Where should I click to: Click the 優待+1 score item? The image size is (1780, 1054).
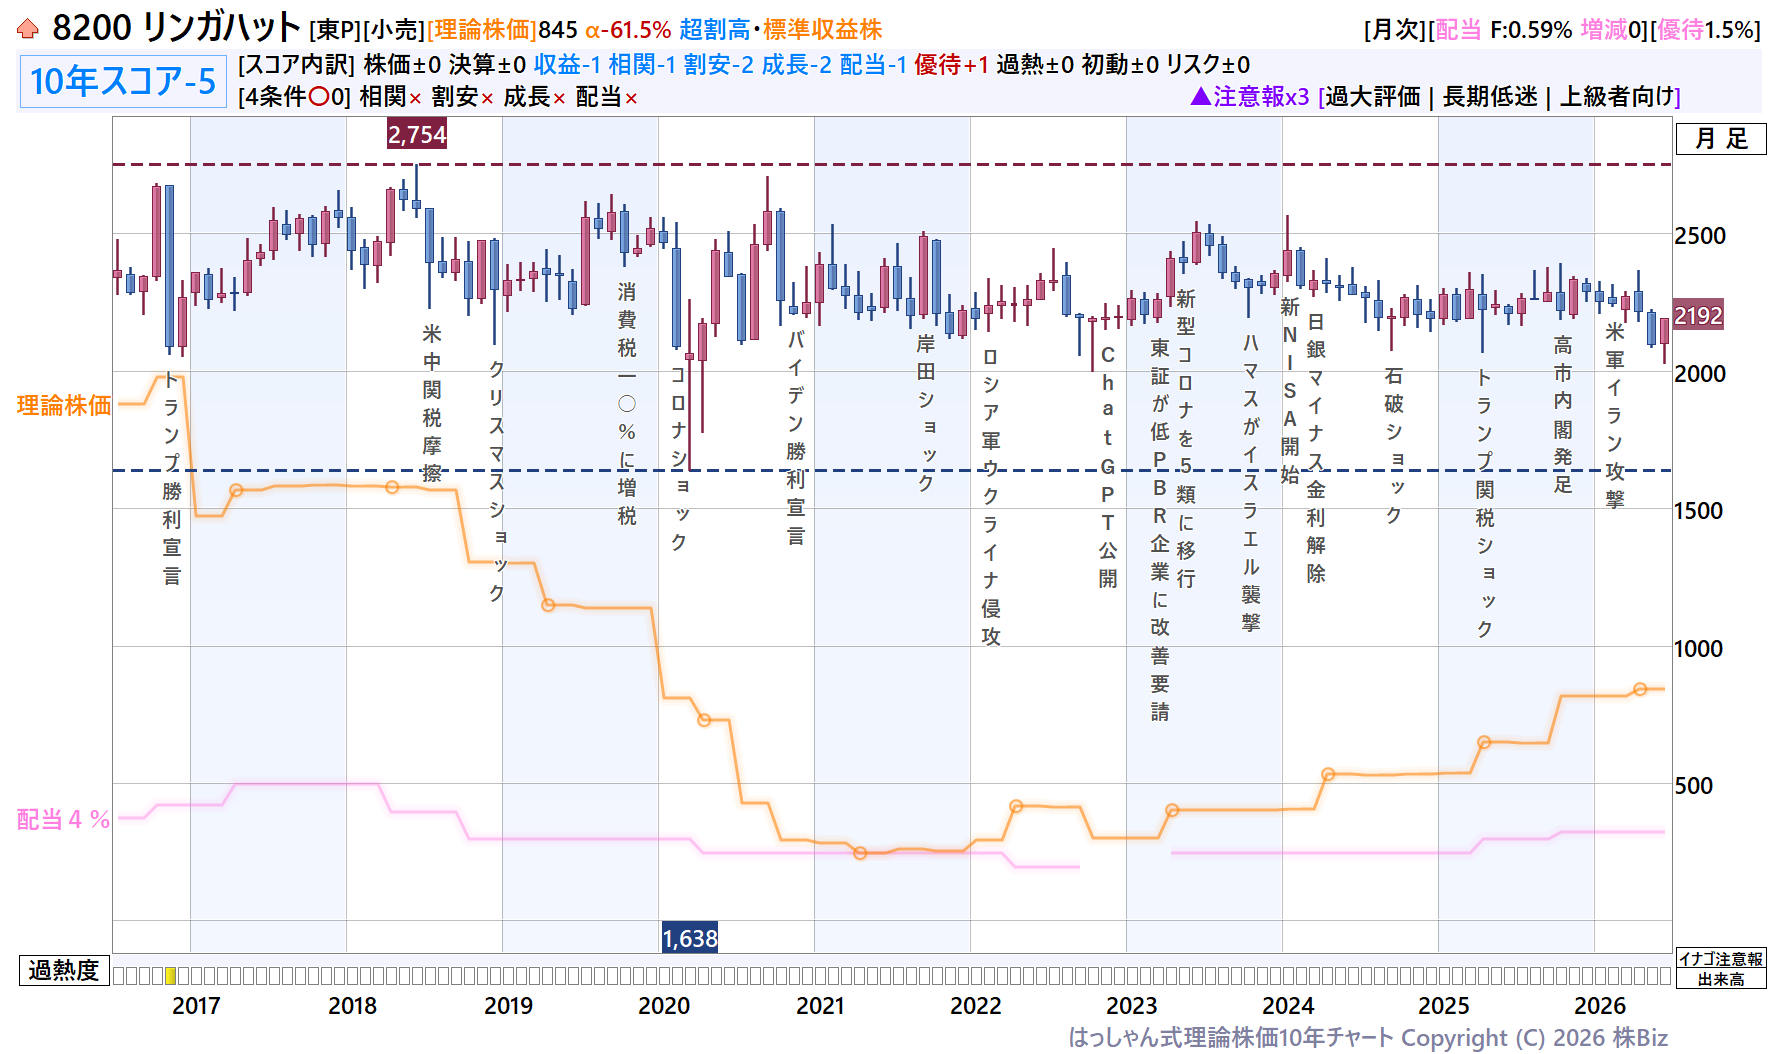pyautogui.click(x=951, y=65)
